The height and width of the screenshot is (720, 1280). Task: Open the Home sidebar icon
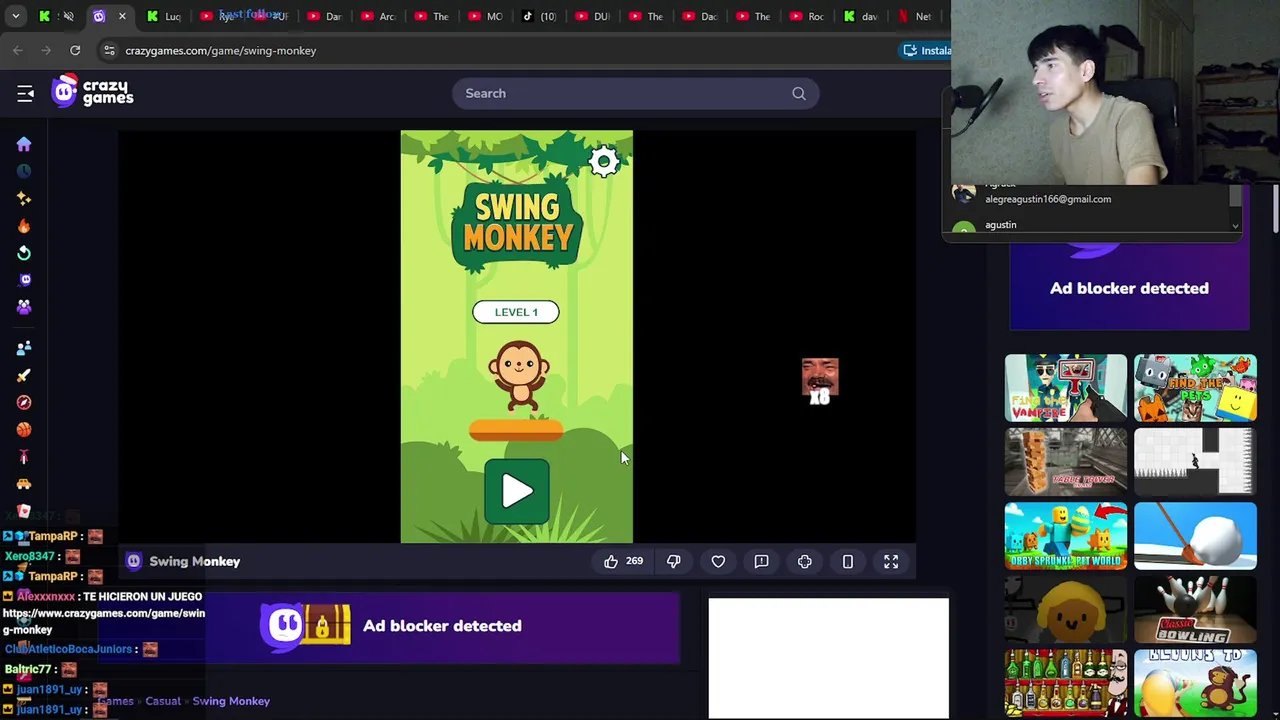[24, 144]
